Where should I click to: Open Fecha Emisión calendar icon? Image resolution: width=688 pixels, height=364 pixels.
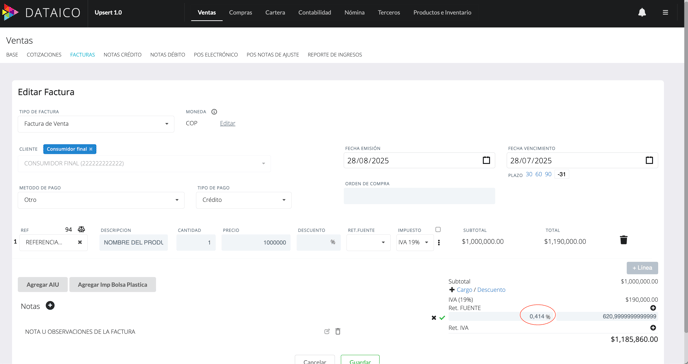486,160
